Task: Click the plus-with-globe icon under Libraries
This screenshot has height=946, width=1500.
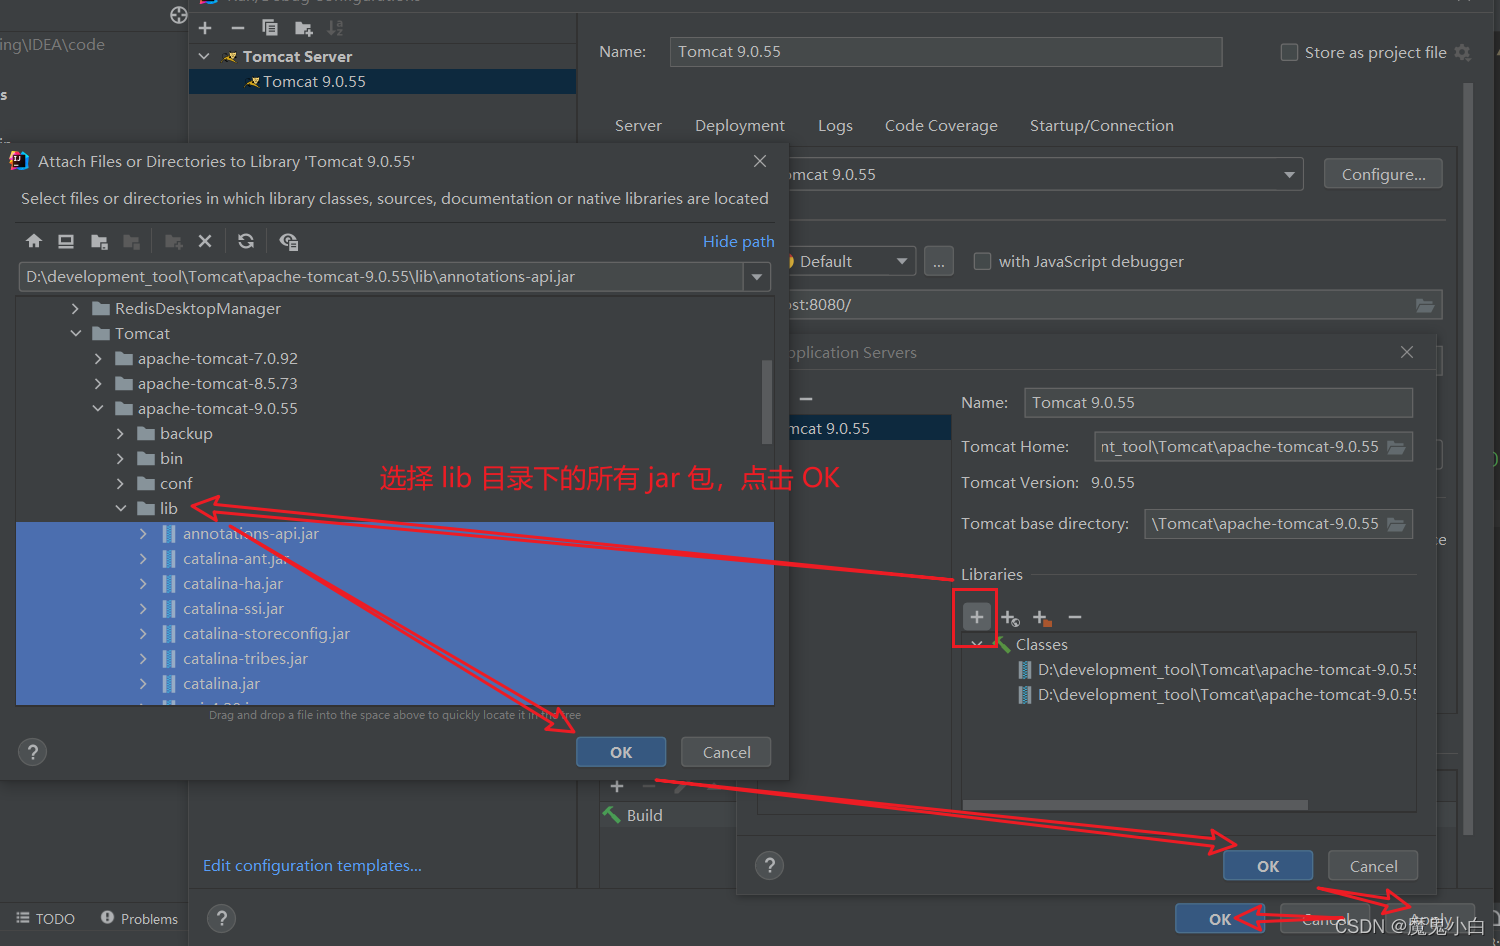Action: click(x=1010, y=618)
